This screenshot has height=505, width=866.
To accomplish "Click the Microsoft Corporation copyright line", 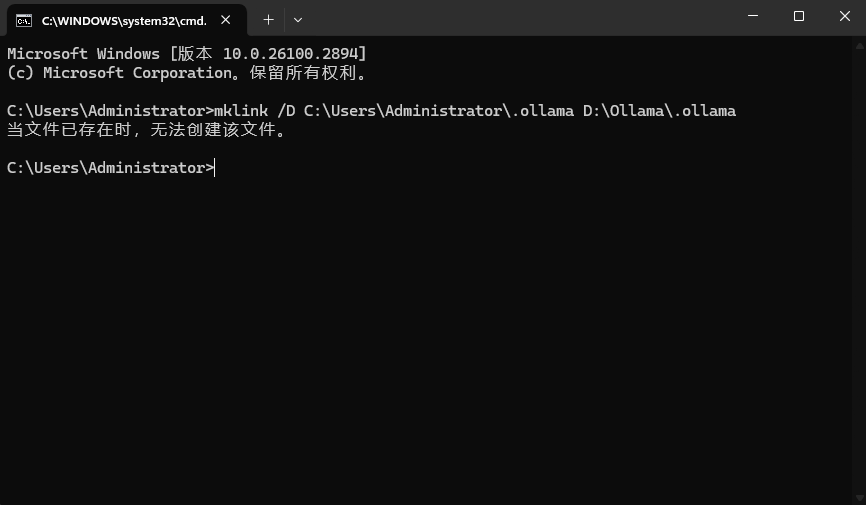I will [187, 73].
